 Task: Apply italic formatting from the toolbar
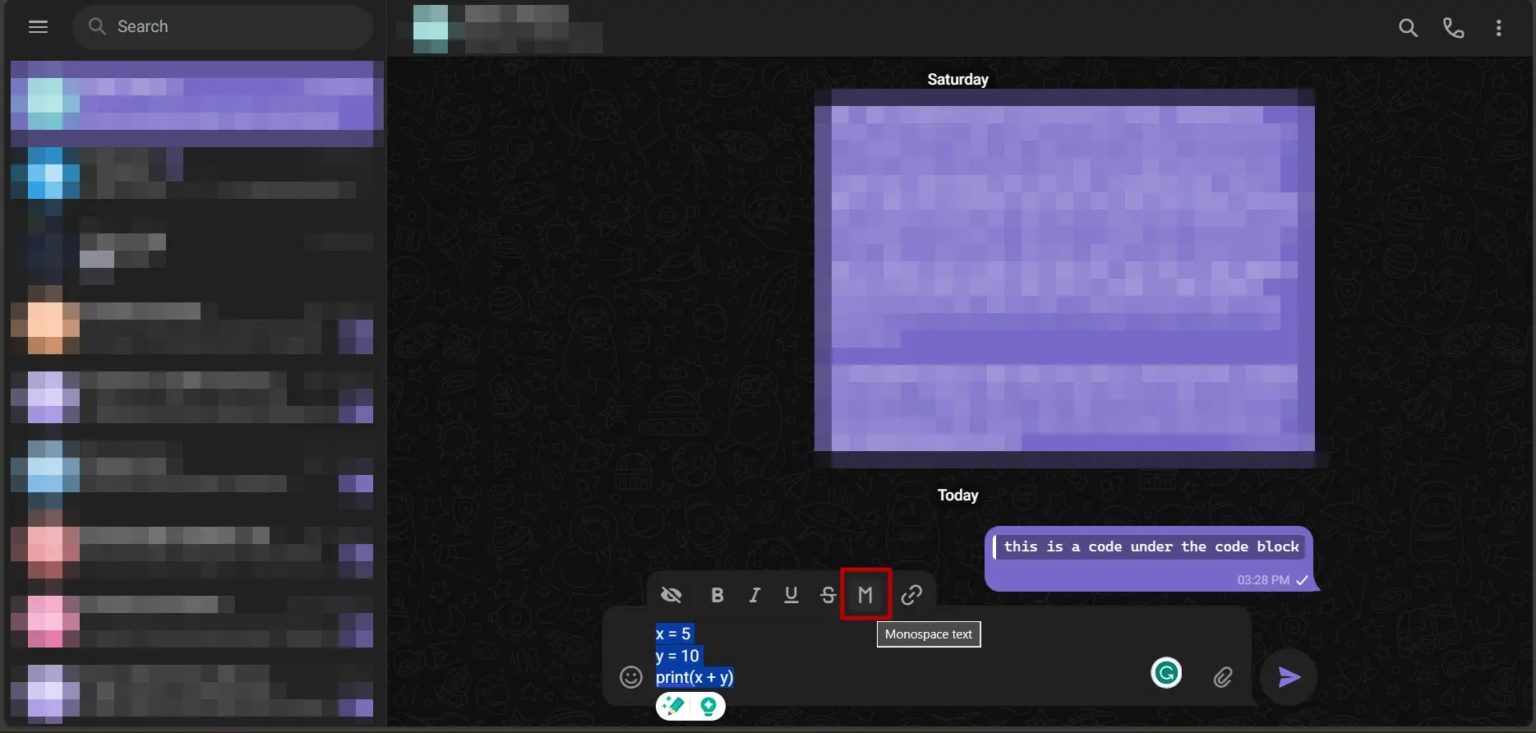754,594
